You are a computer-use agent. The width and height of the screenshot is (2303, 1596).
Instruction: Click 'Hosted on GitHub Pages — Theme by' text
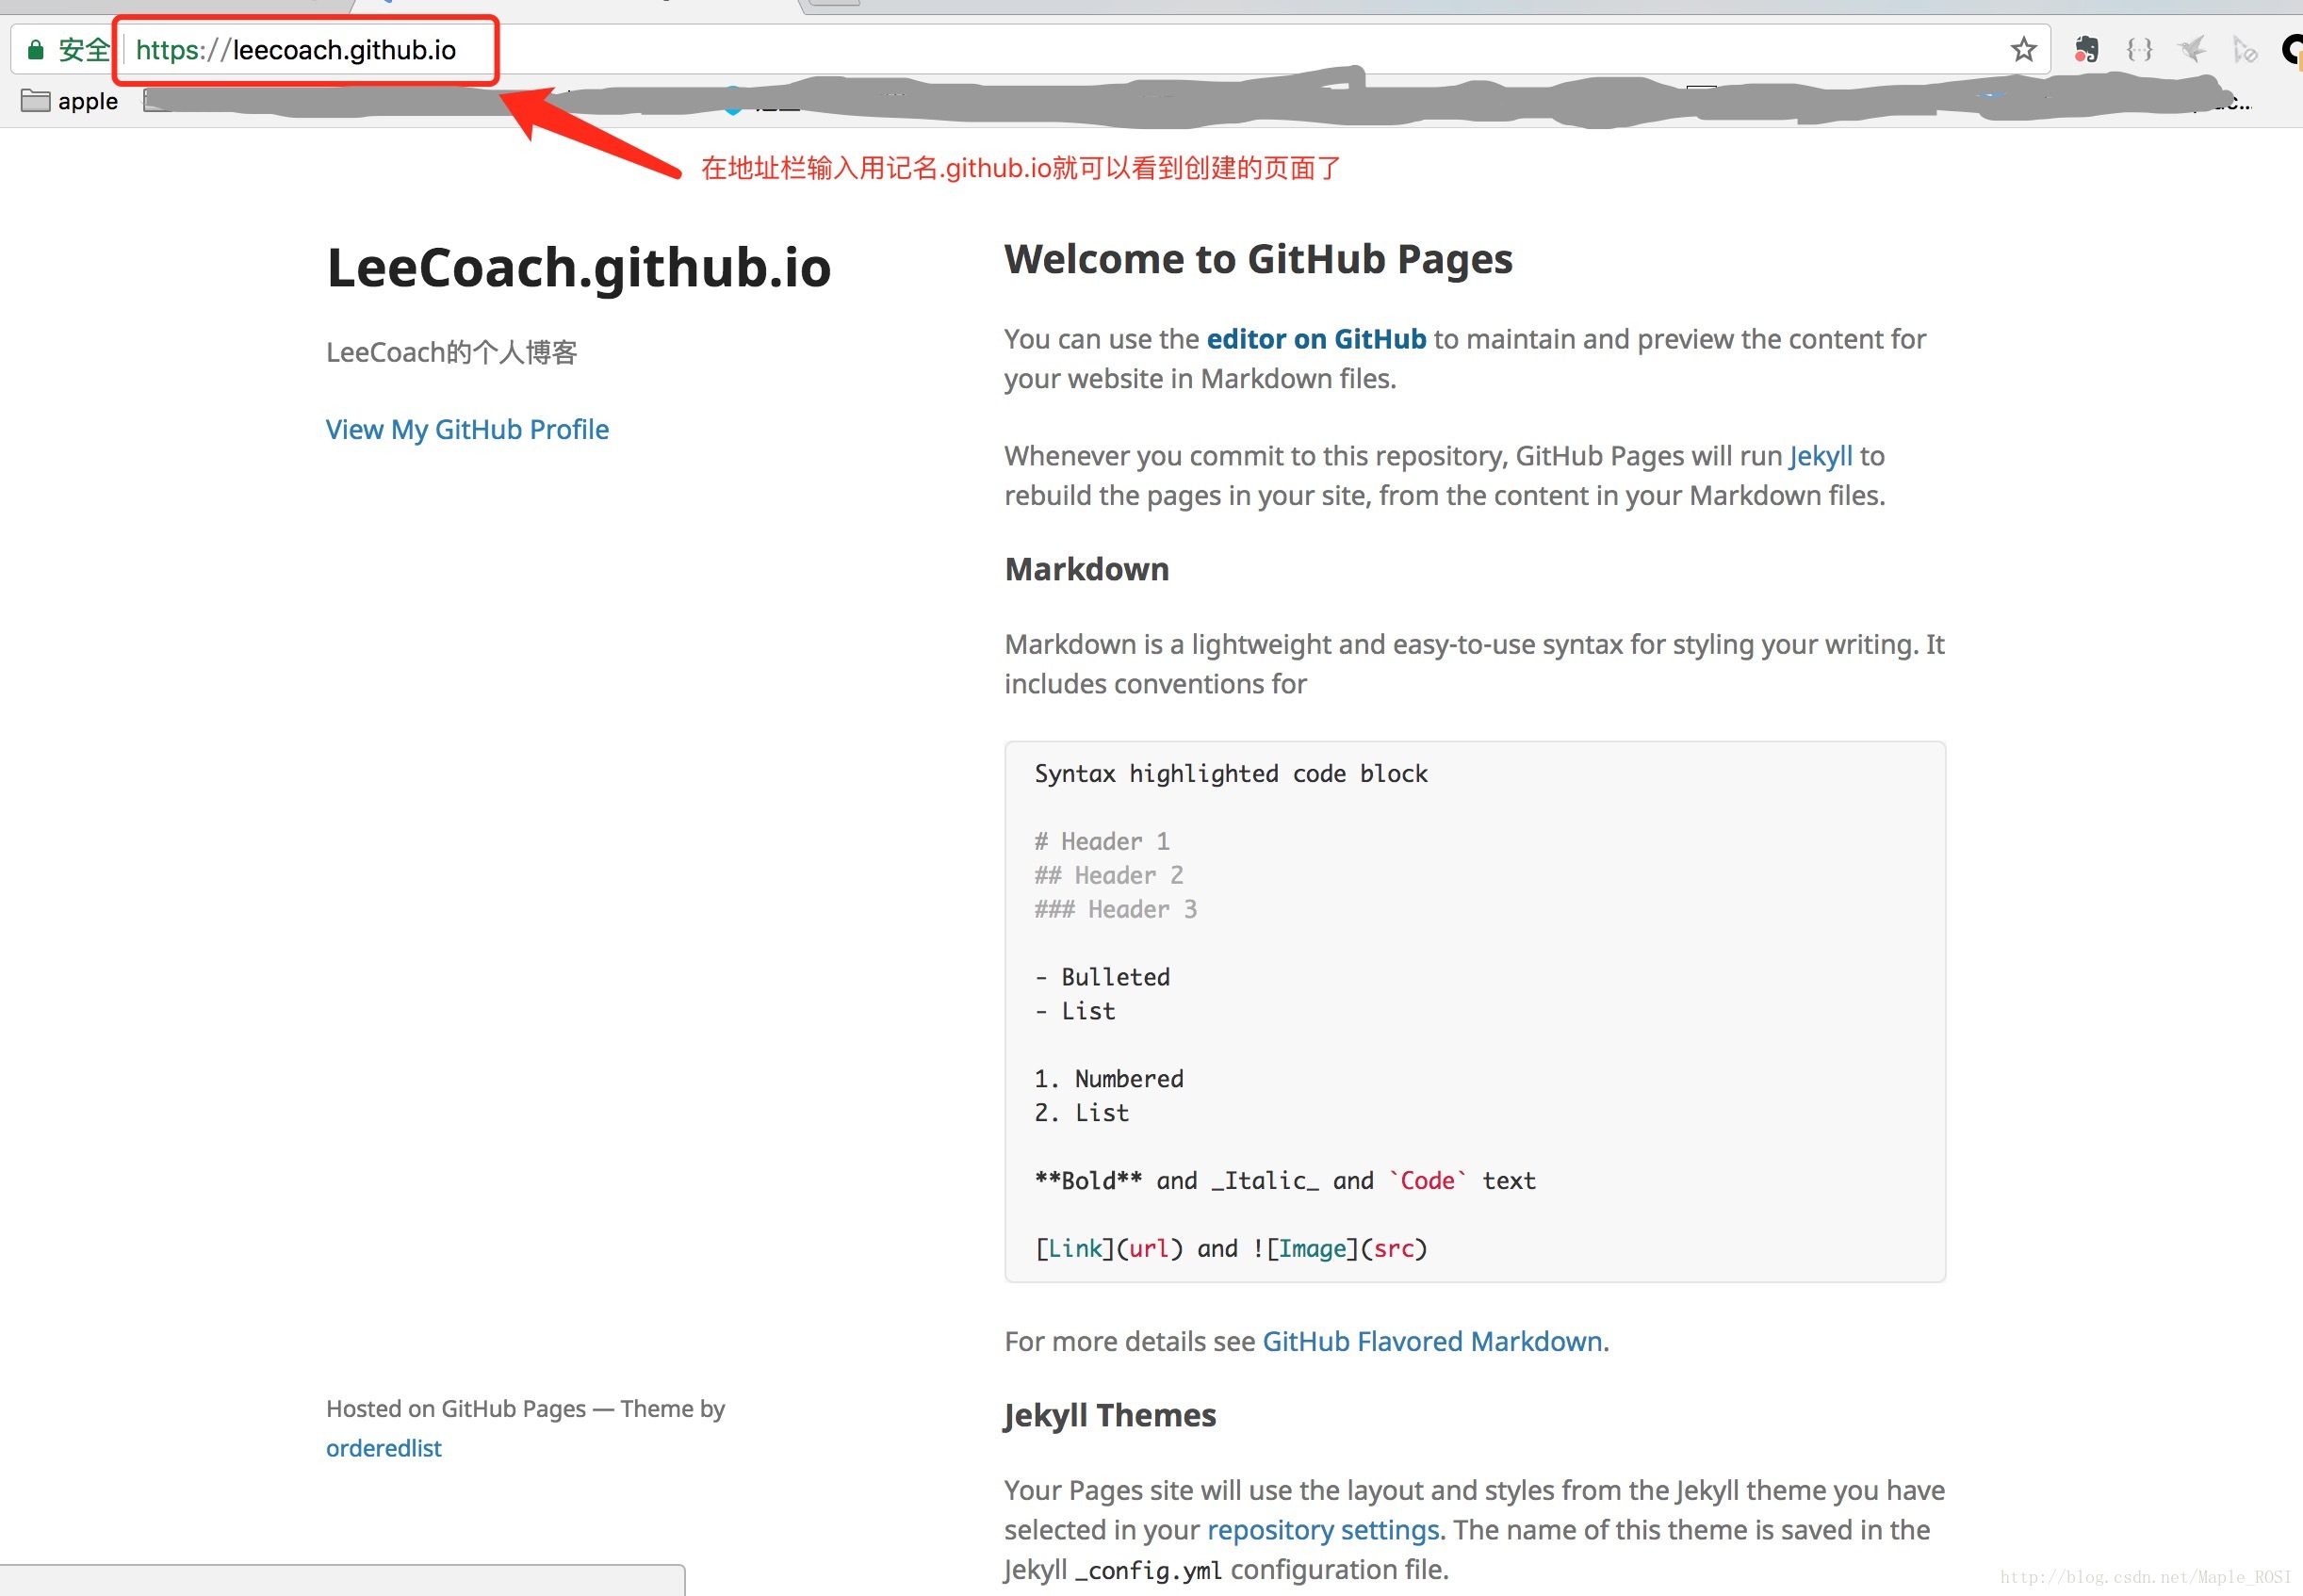point(525,1409)
